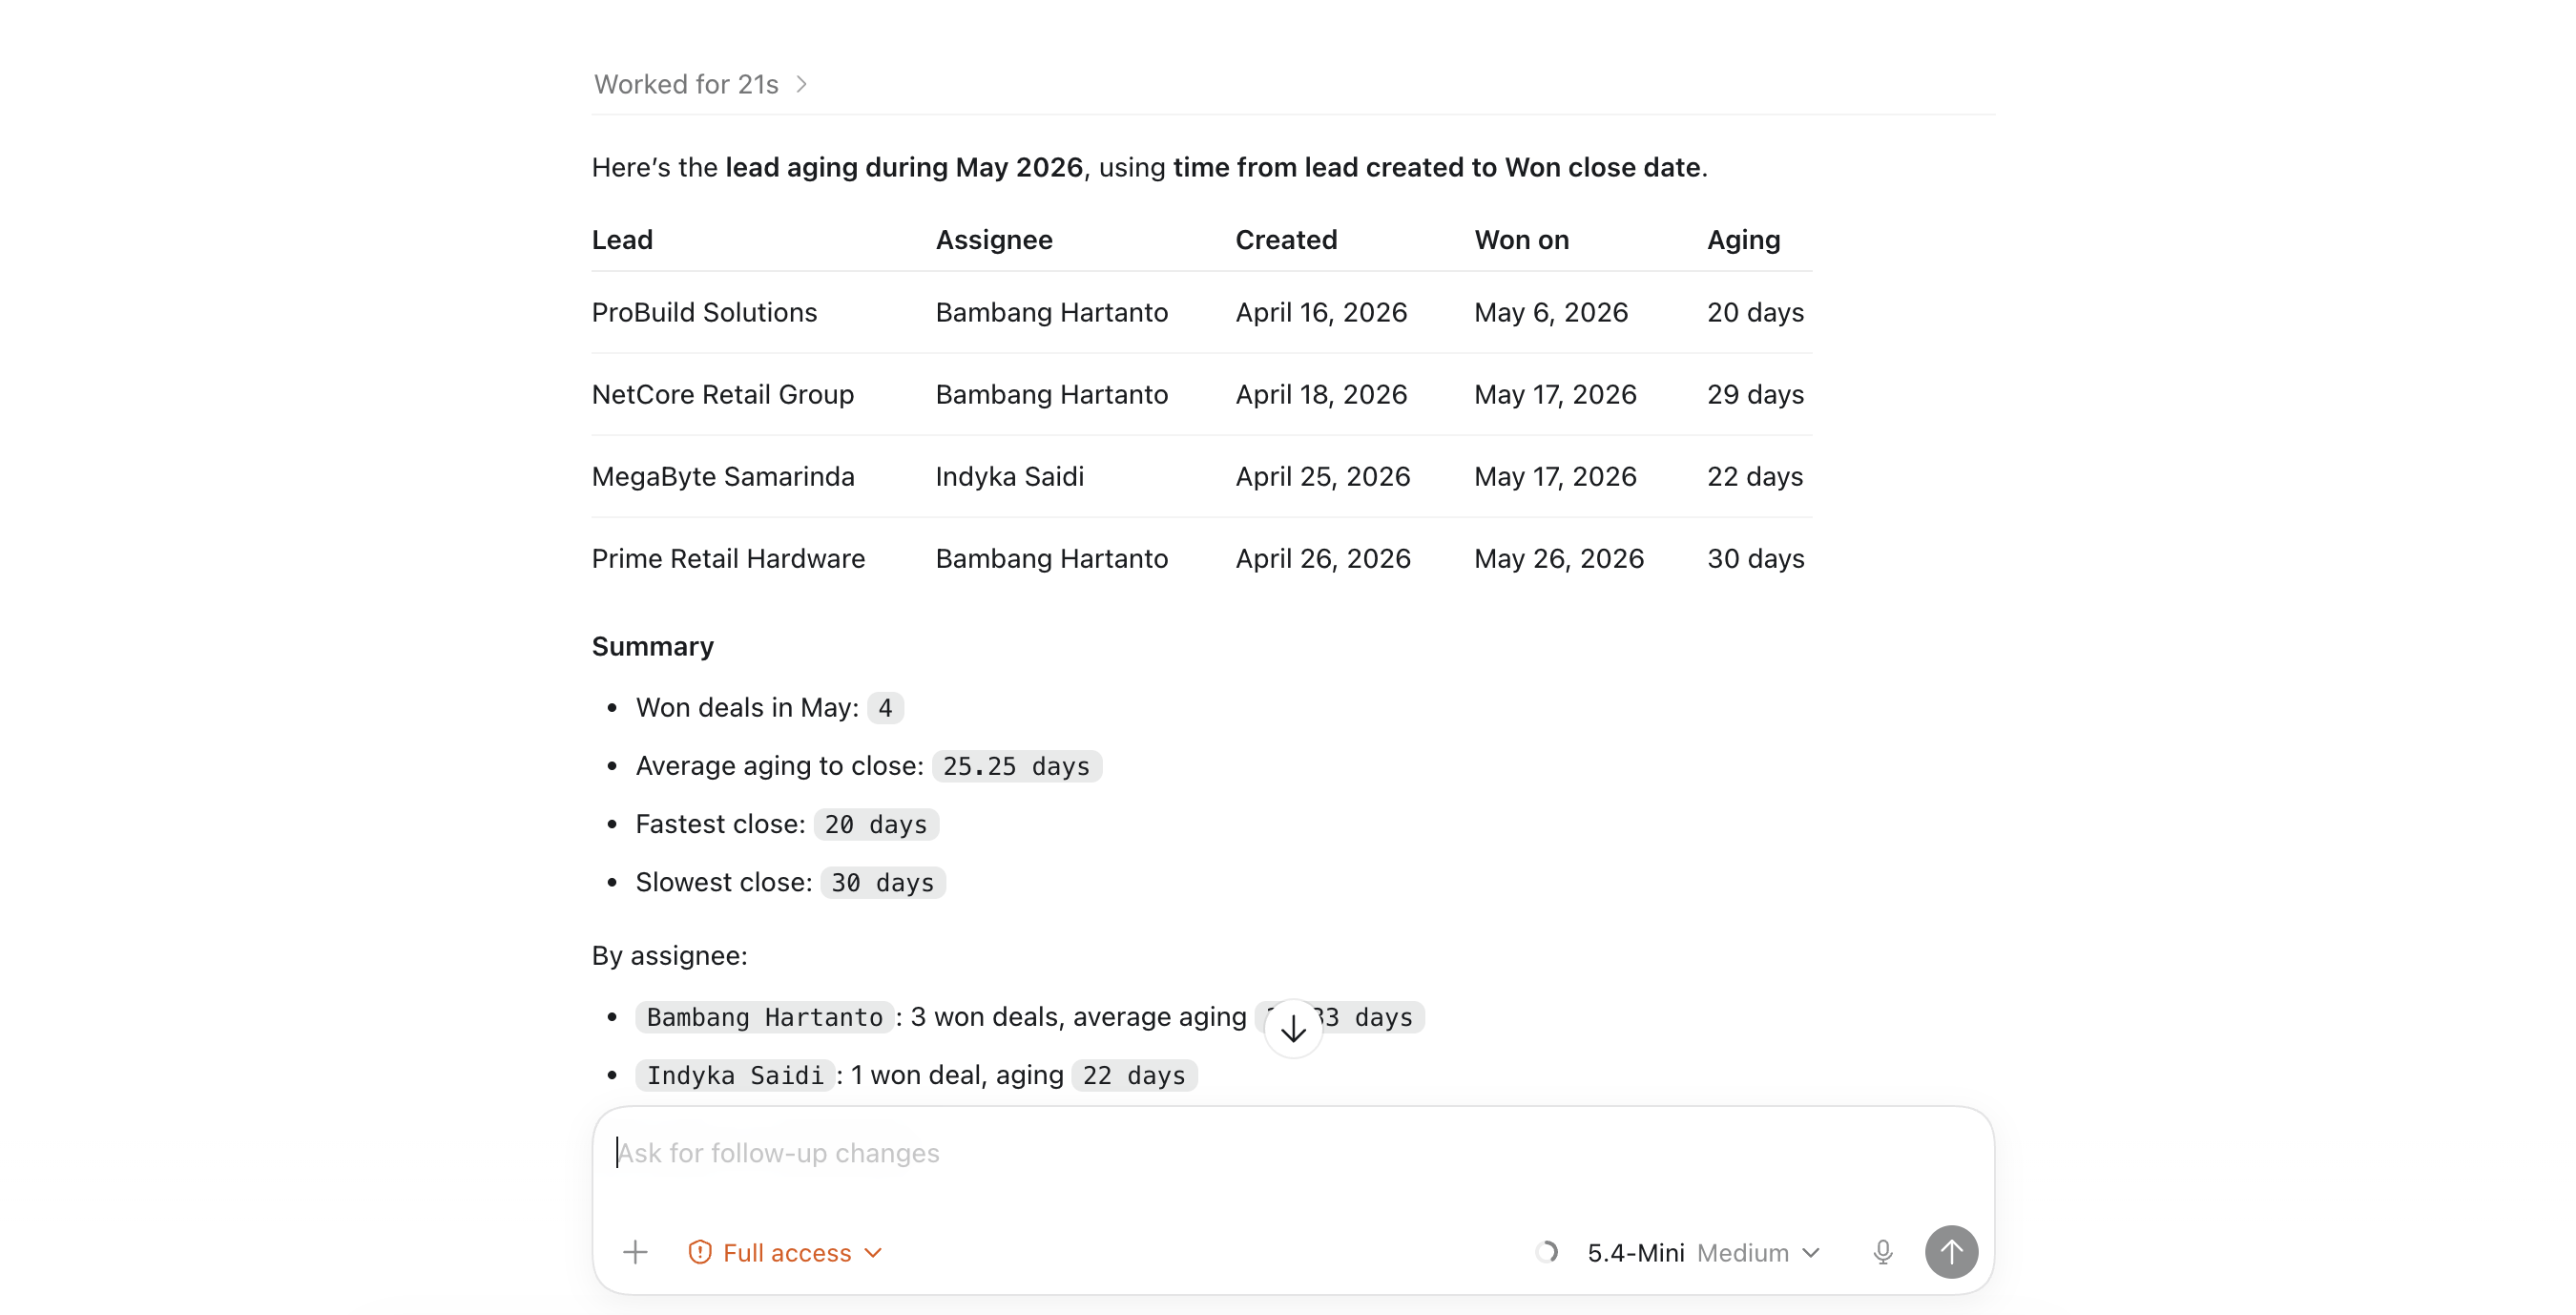Click the won deals count '4'
Image resolution: width=2576 pixels, height=1315 pixels.
tap(885, 708)
